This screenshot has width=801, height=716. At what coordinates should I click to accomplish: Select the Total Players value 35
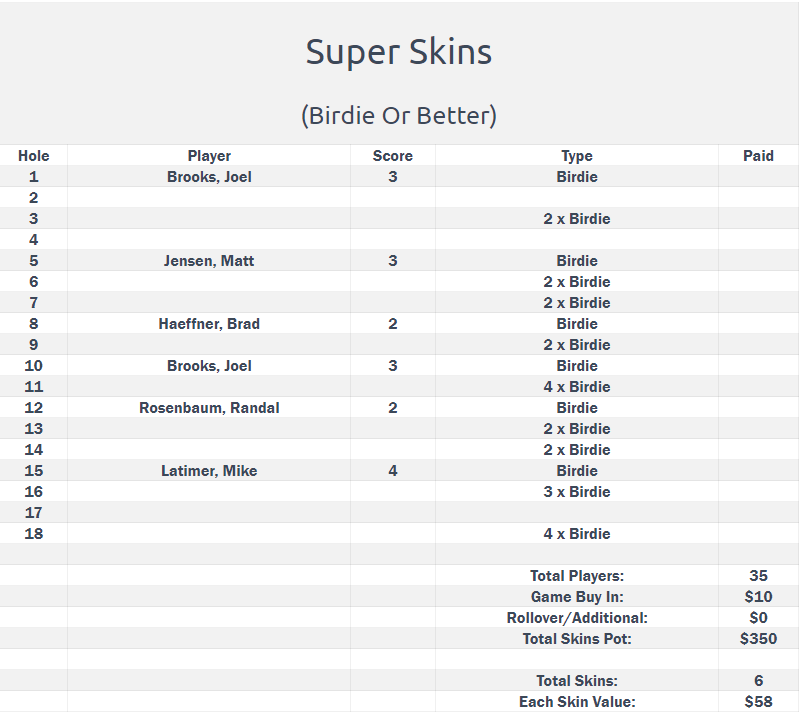(758, 576)
